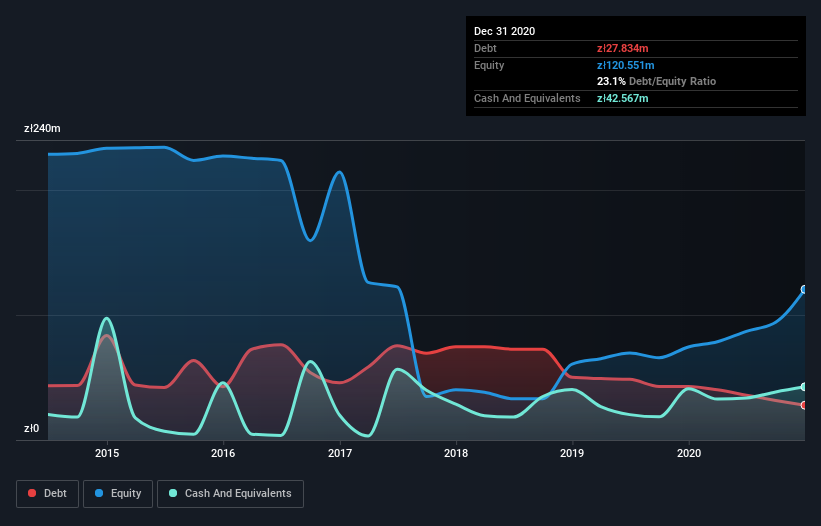Toggle Cash And Equivalents legend button
The image size is (821, 526).
pos(230,494)
